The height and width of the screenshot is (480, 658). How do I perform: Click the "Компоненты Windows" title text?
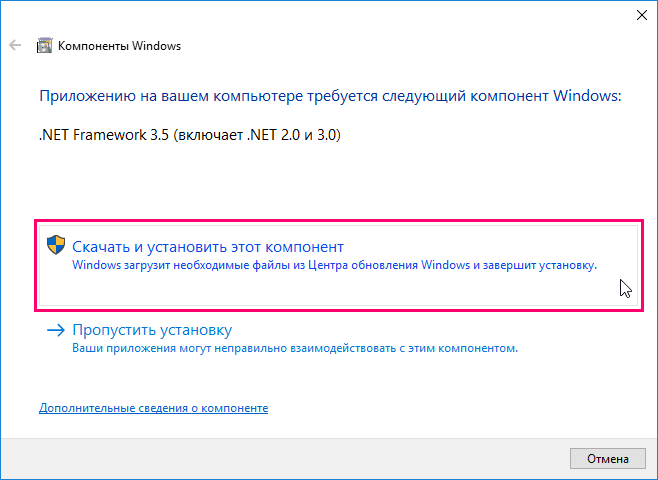click(x=119, y=46)
